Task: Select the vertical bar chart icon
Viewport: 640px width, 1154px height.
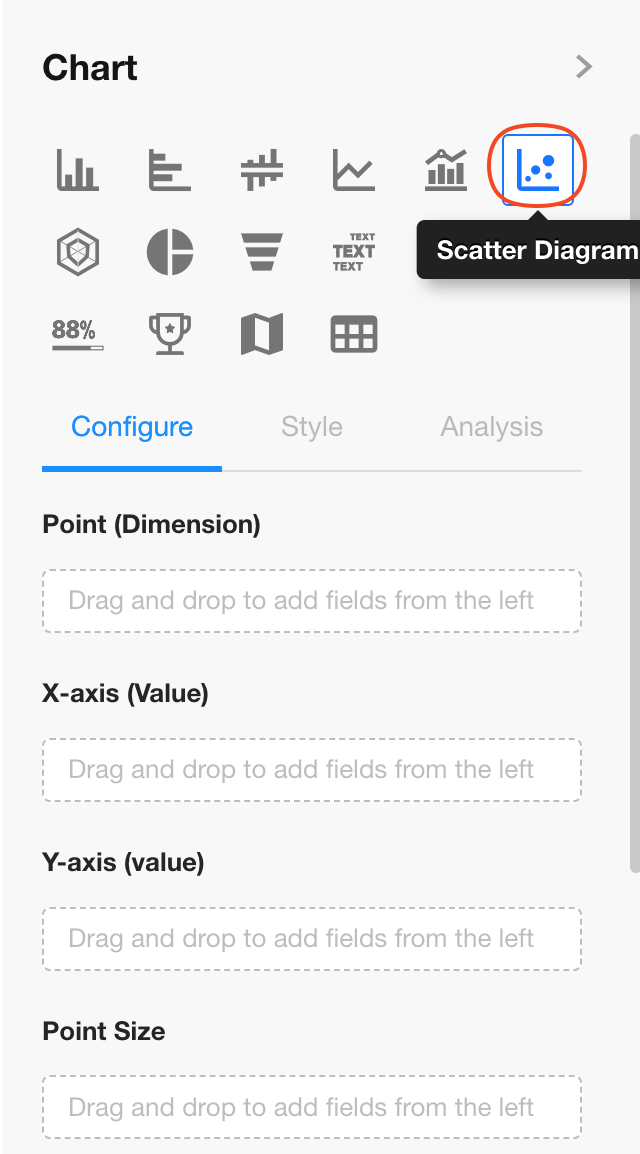Action: (77, 170)
